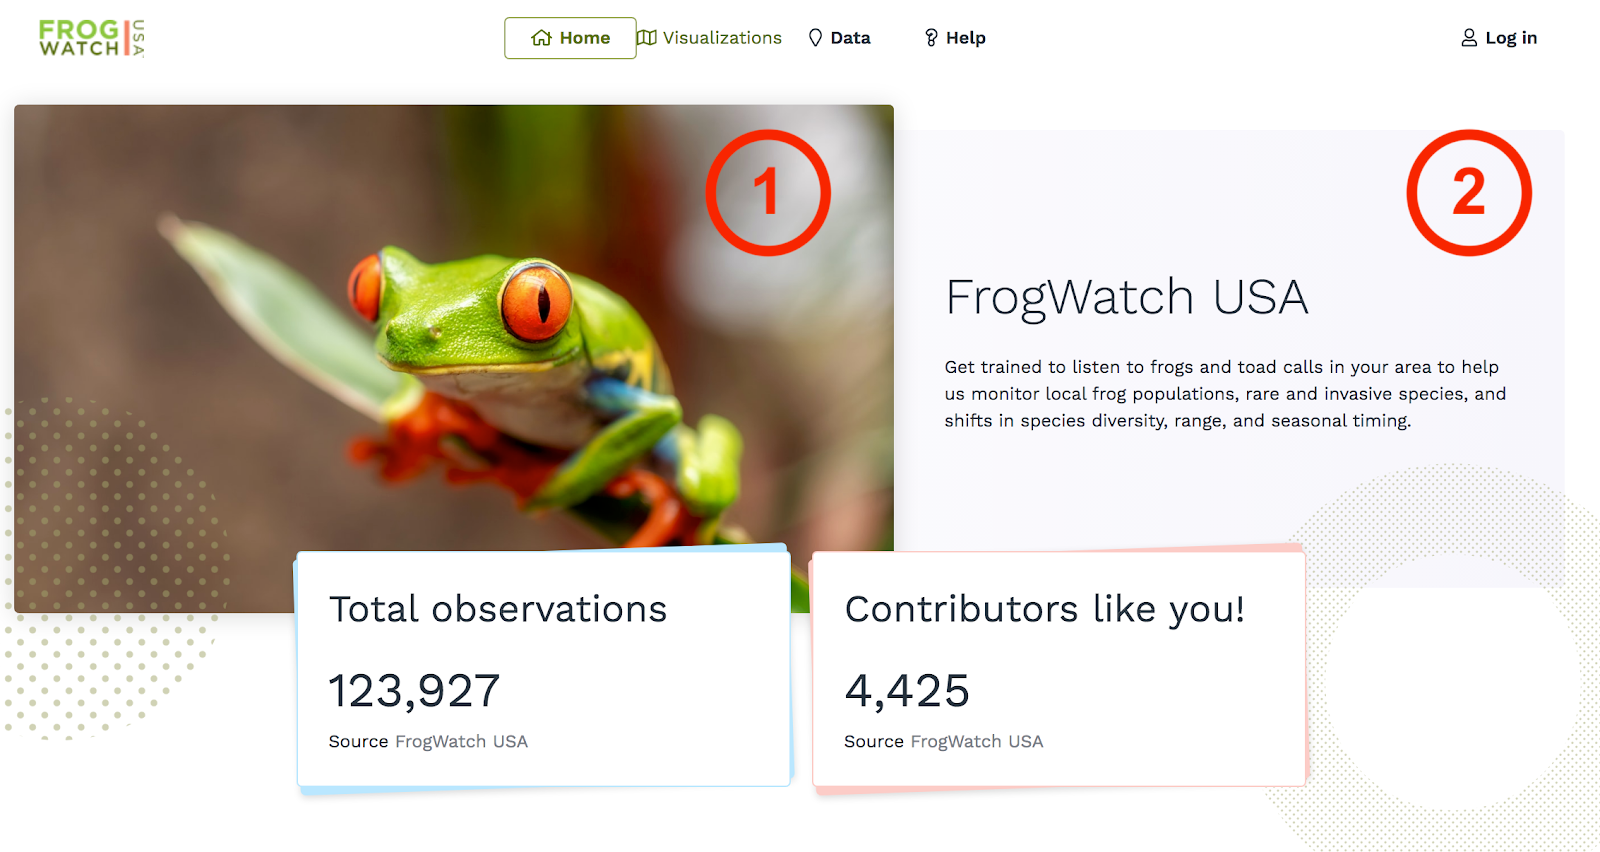The width and height of the screenshot is (1600, 852).
Task: Select the Contributors like you! card title
Action: point(1044,609)
